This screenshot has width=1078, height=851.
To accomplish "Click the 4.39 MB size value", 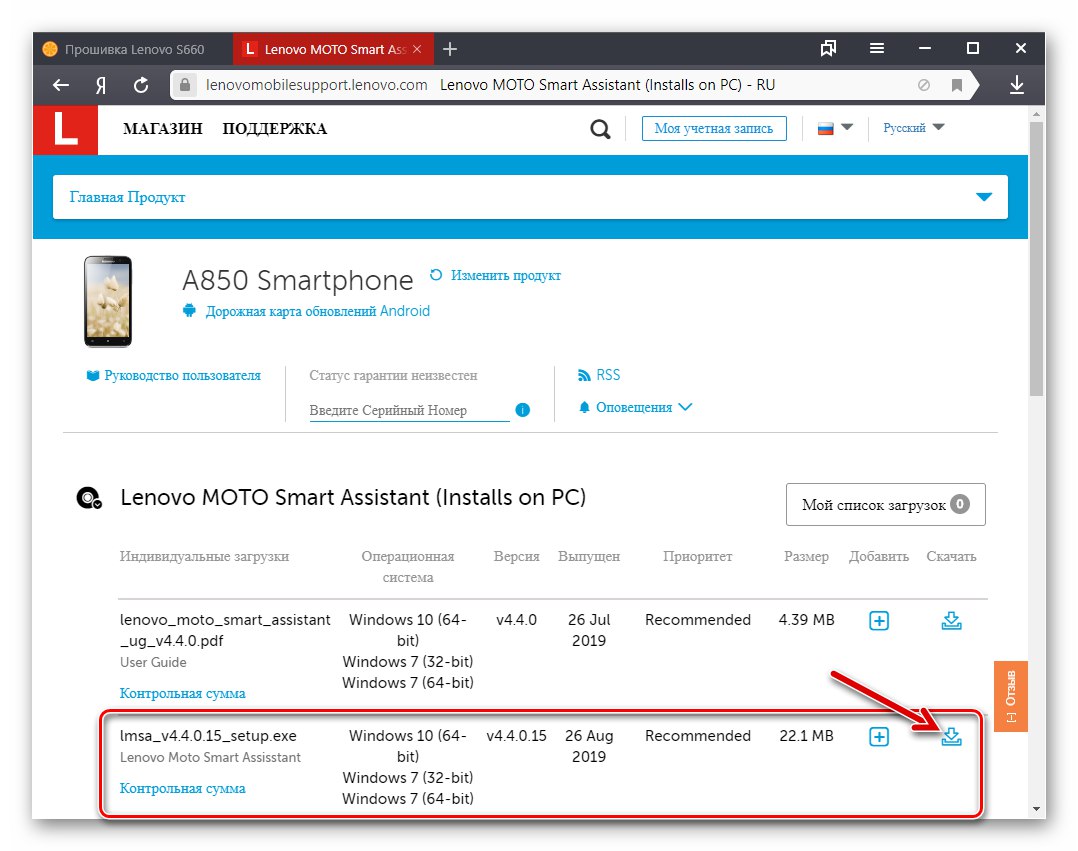I will tap(806, 619).
